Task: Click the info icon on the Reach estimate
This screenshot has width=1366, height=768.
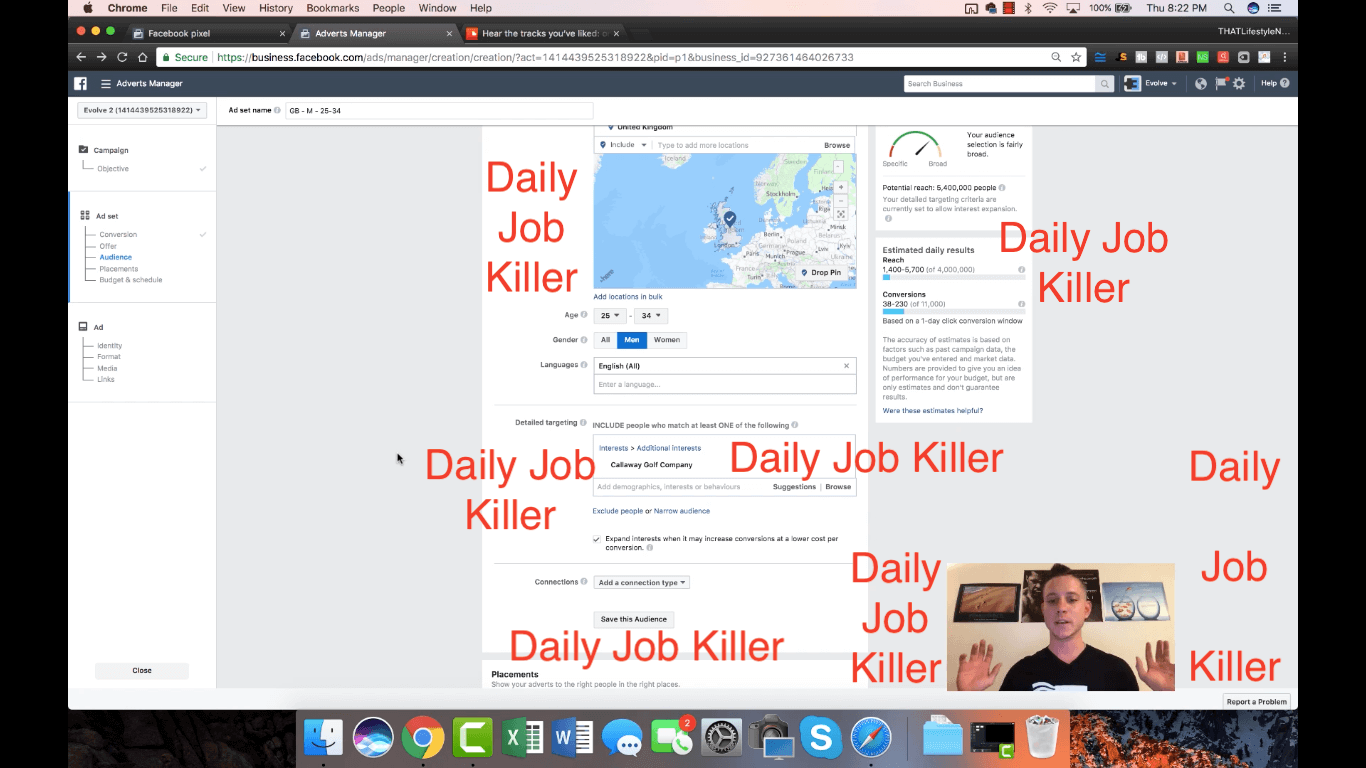Action: tap(1021, 270)
